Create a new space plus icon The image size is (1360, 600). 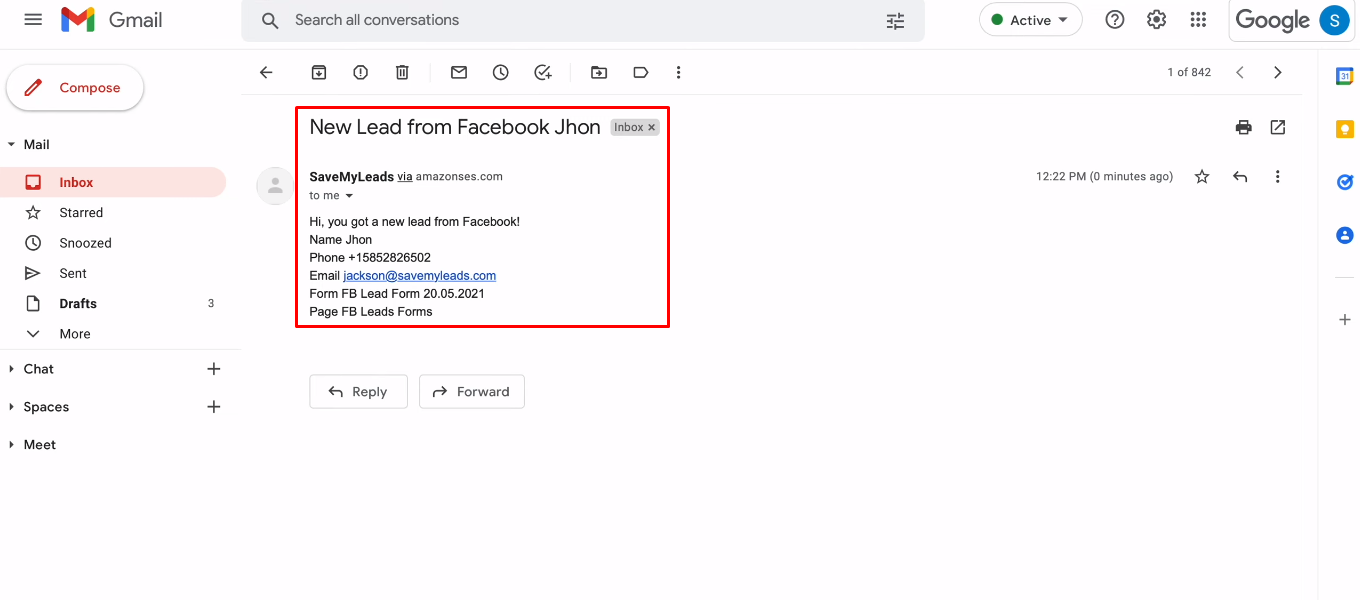tap(213, 407)
